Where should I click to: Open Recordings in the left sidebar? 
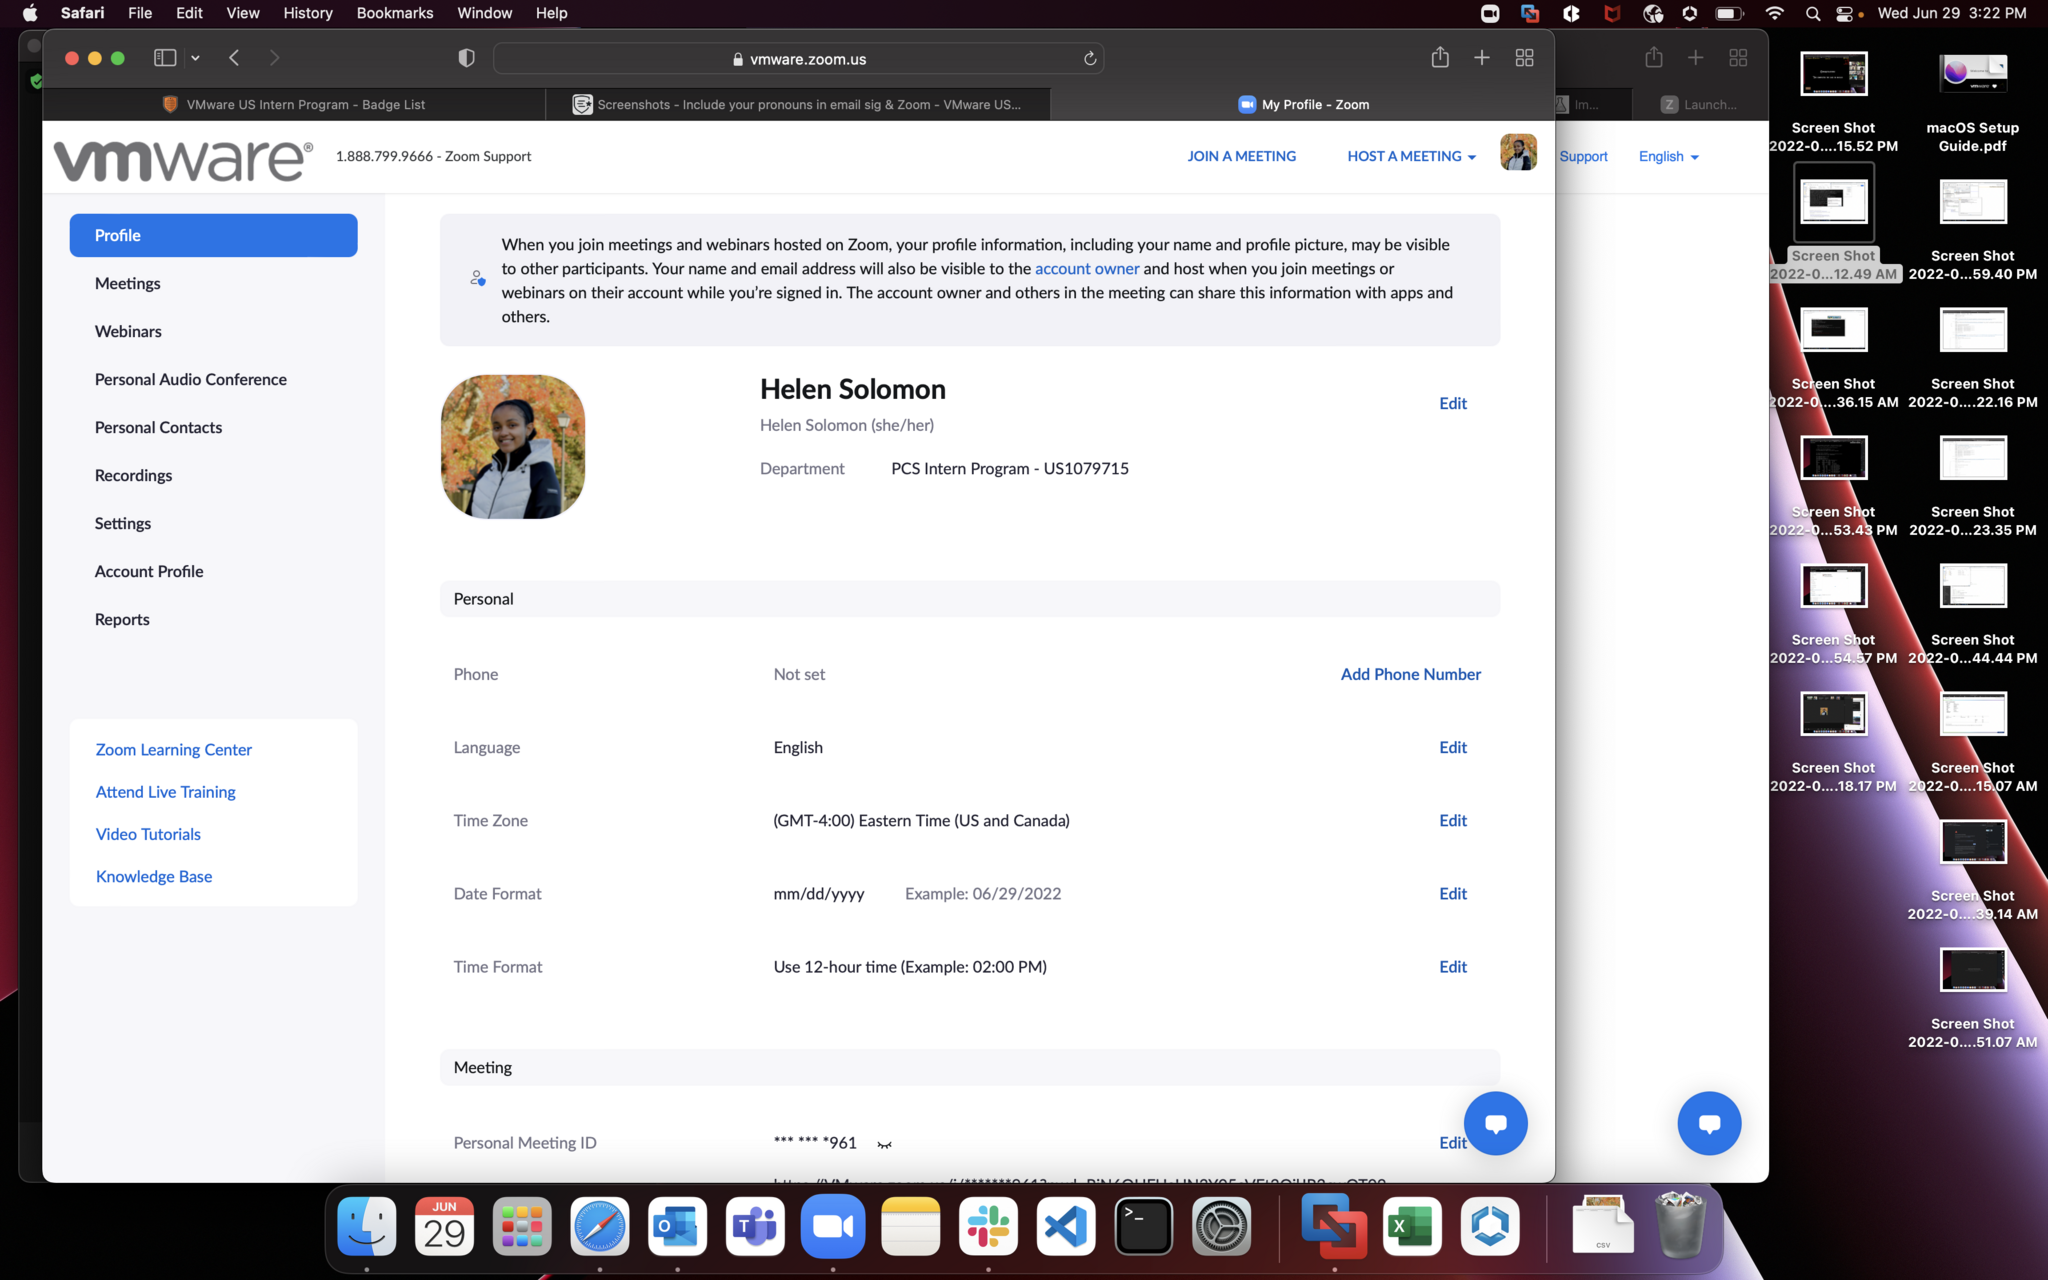[x=133, y=475]
